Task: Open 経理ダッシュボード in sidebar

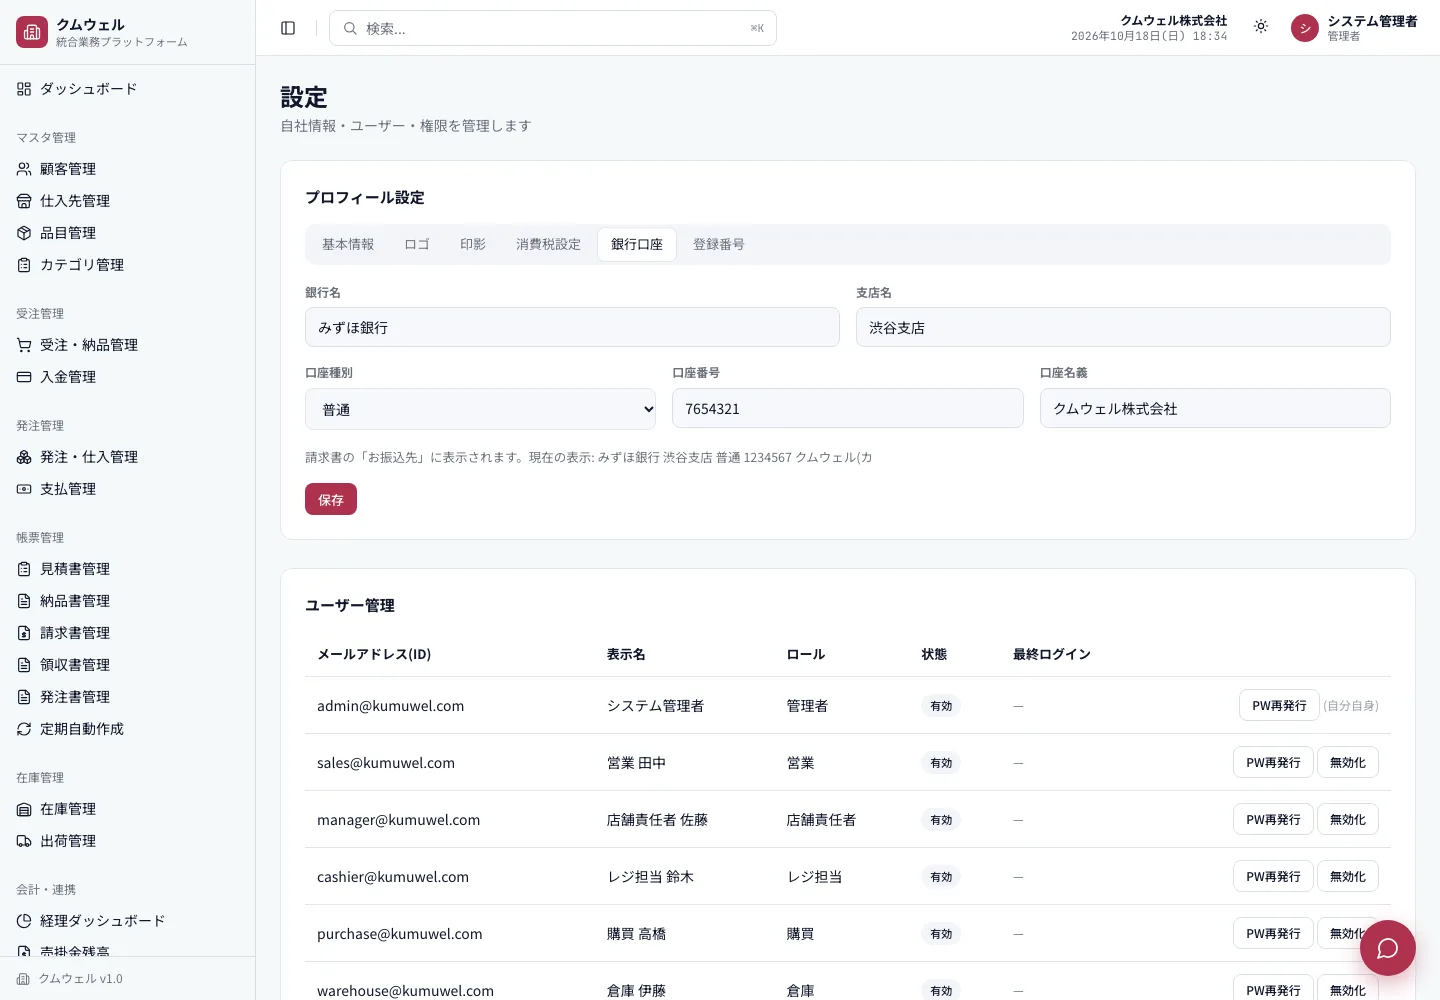Action: (127, 921)
